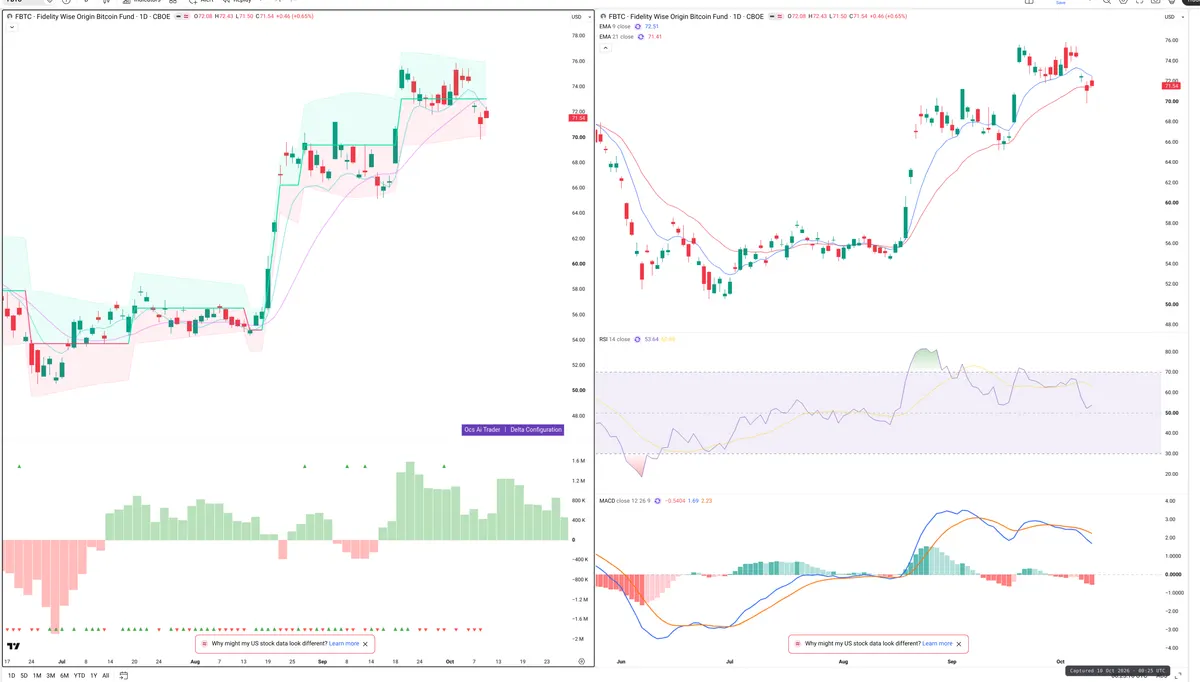1200x682 pixels.
Task: Click the market status badge beside left chart title
Action: (182, 17)
